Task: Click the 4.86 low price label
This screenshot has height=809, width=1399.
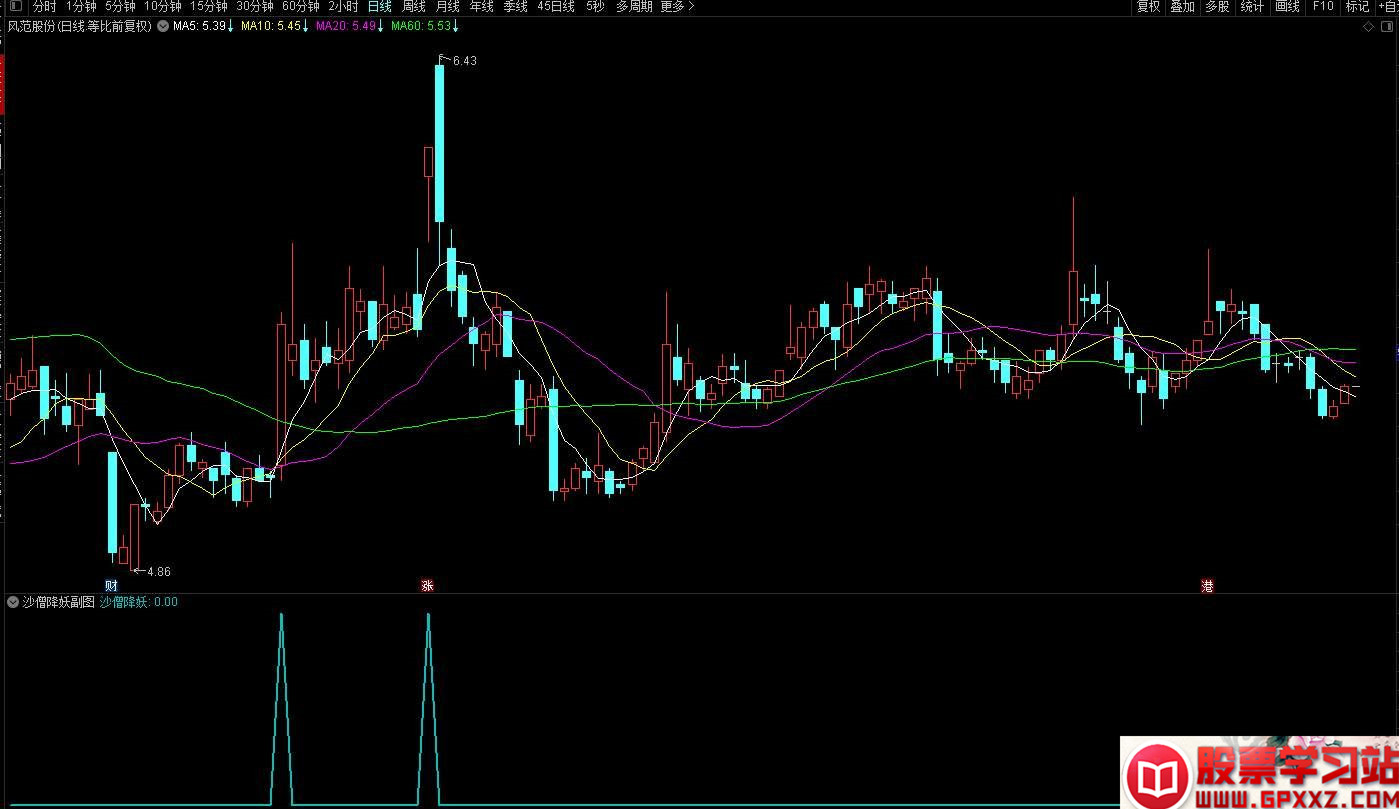Action: 158,572
